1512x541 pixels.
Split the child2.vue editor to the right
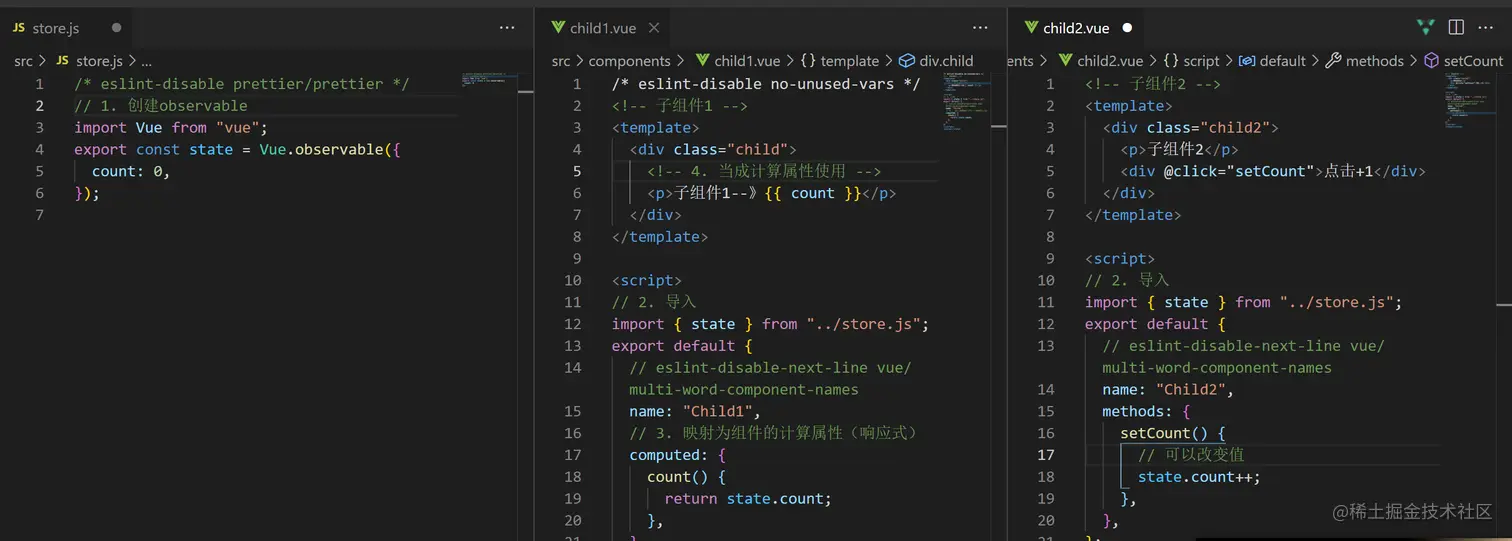(x=1456, y=28)
